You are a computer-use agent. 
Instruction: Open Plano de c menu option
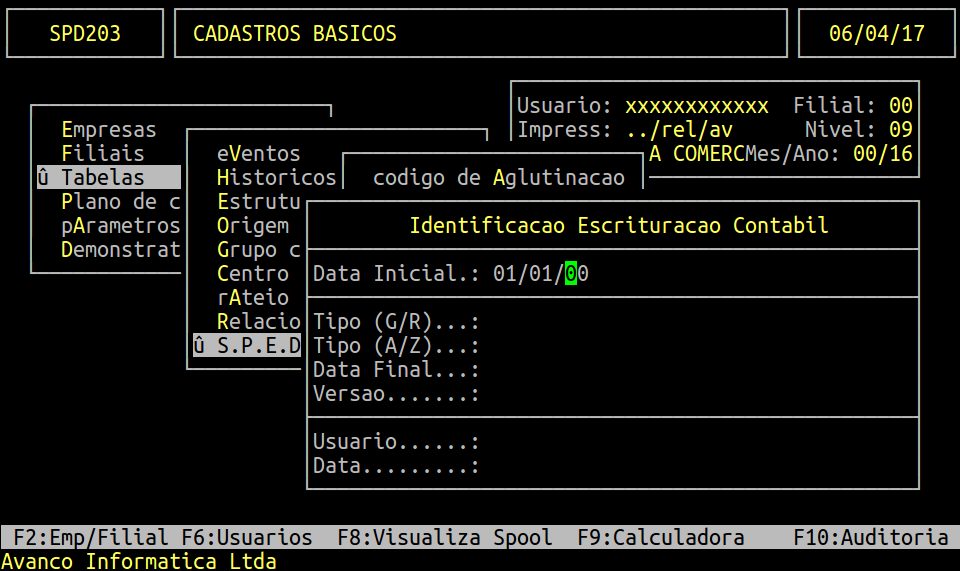tap(120, 202)
